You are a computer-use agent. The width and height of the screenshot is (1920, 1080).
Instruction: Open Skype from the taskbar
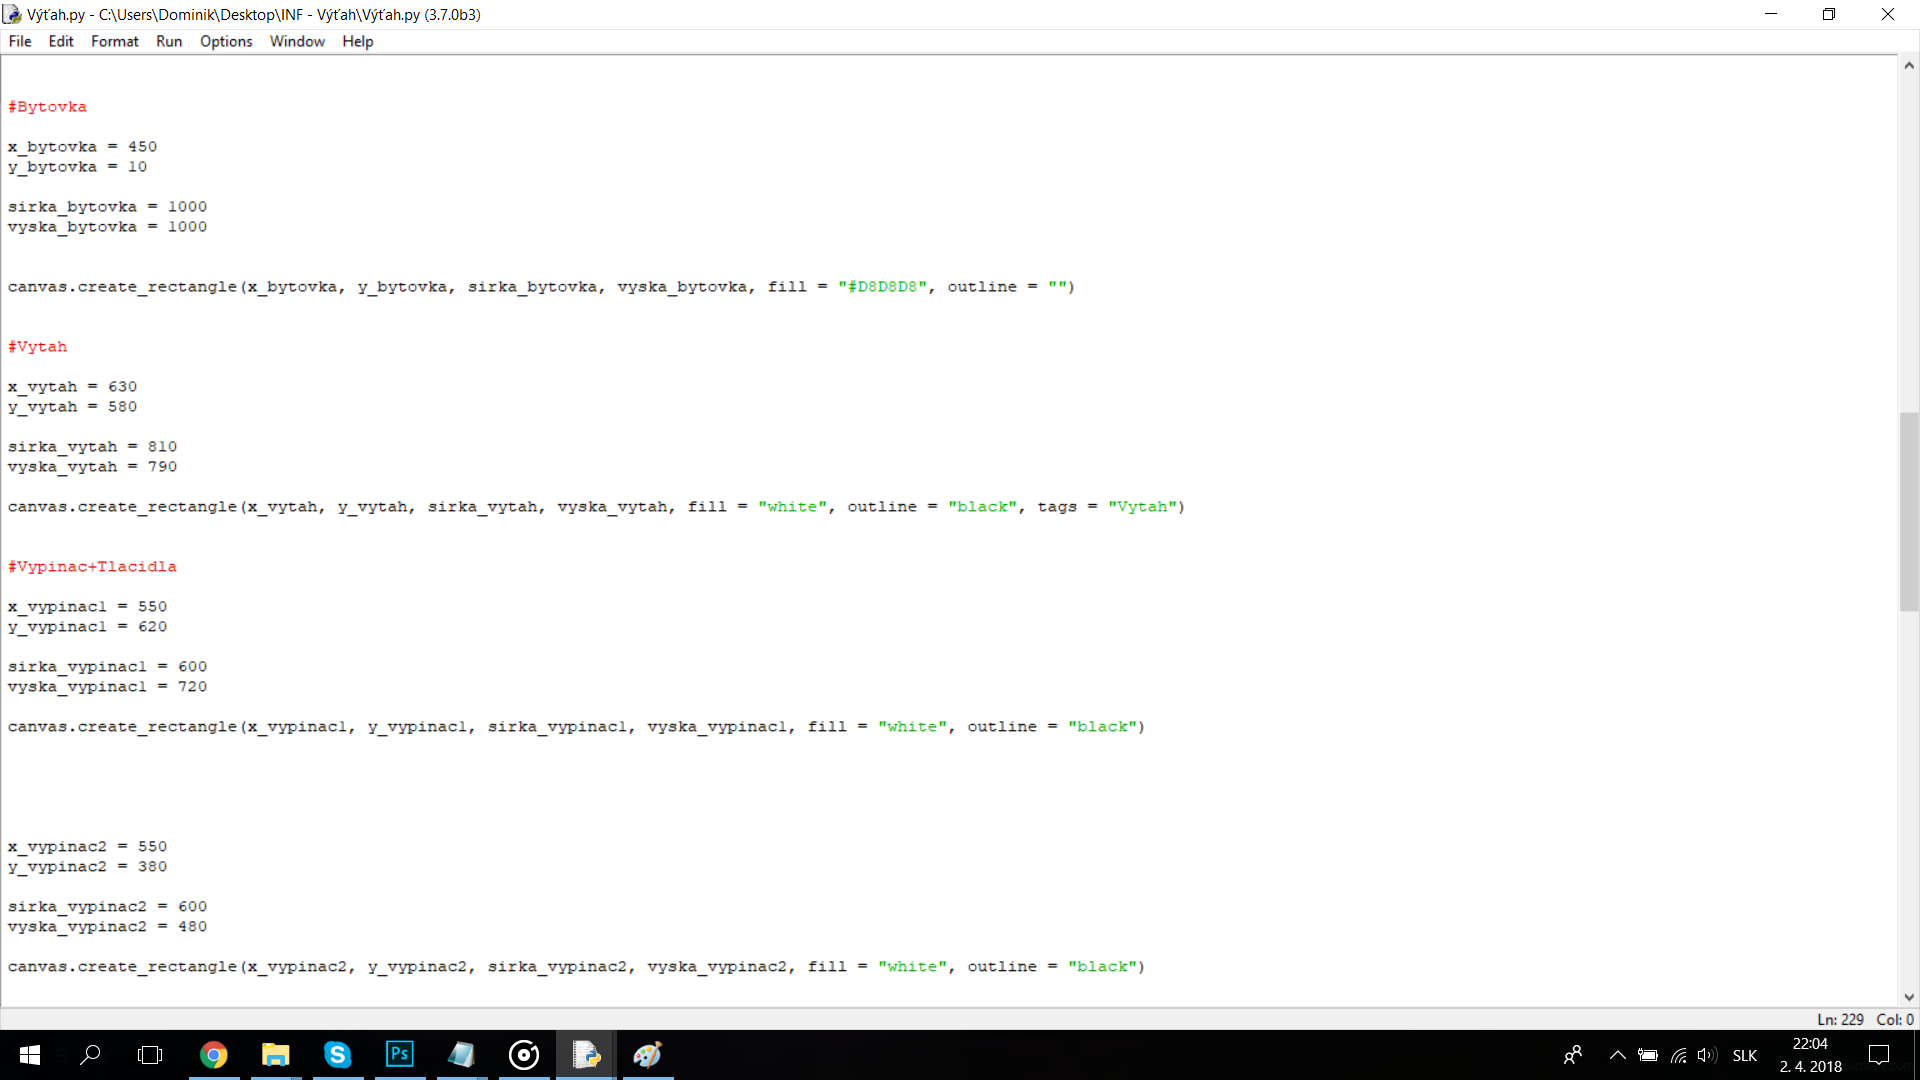click(x=337, y=1055)
